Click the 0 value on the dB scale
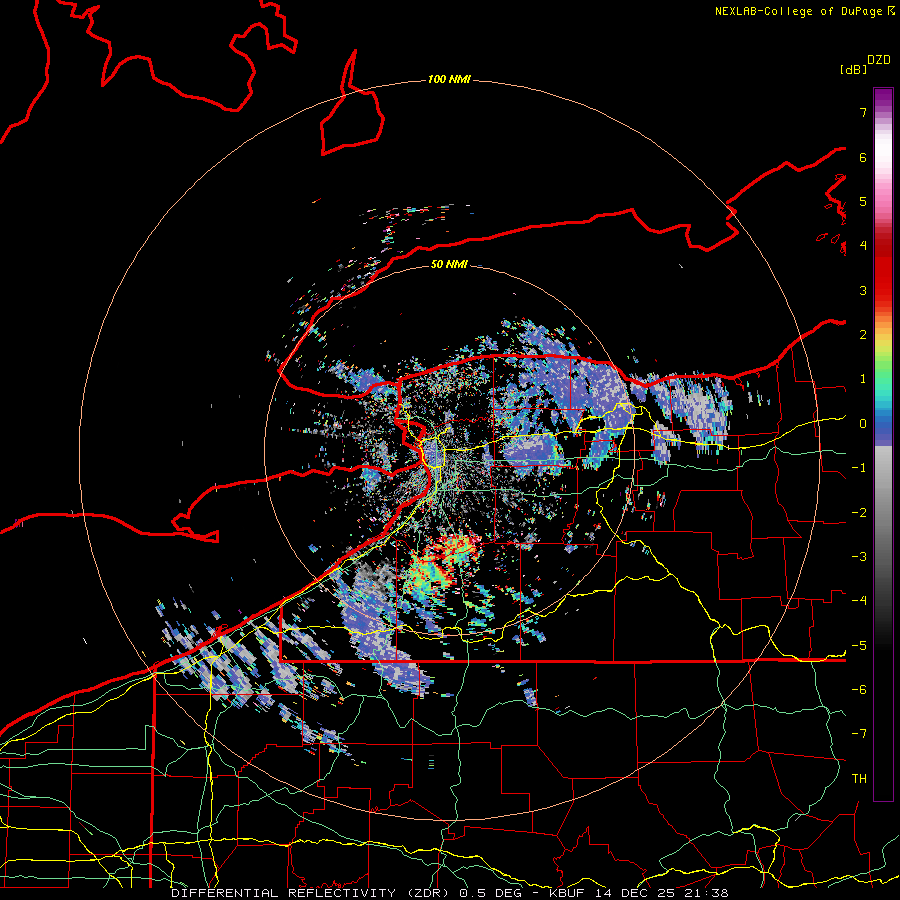900x900 pixels. click(863, 424)
